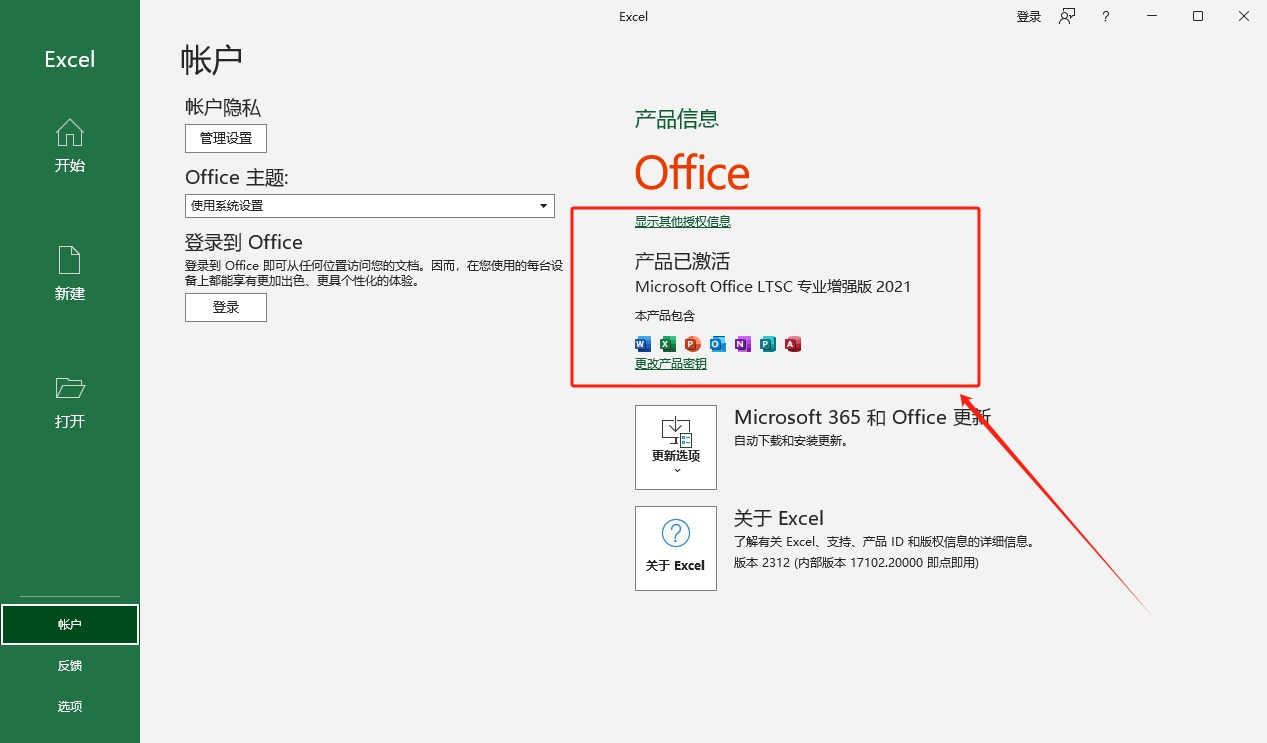Image resolution: width=1267 pixels, height=743 pixels.
Task: Click the 本产品包含 label
Action: 665,316
